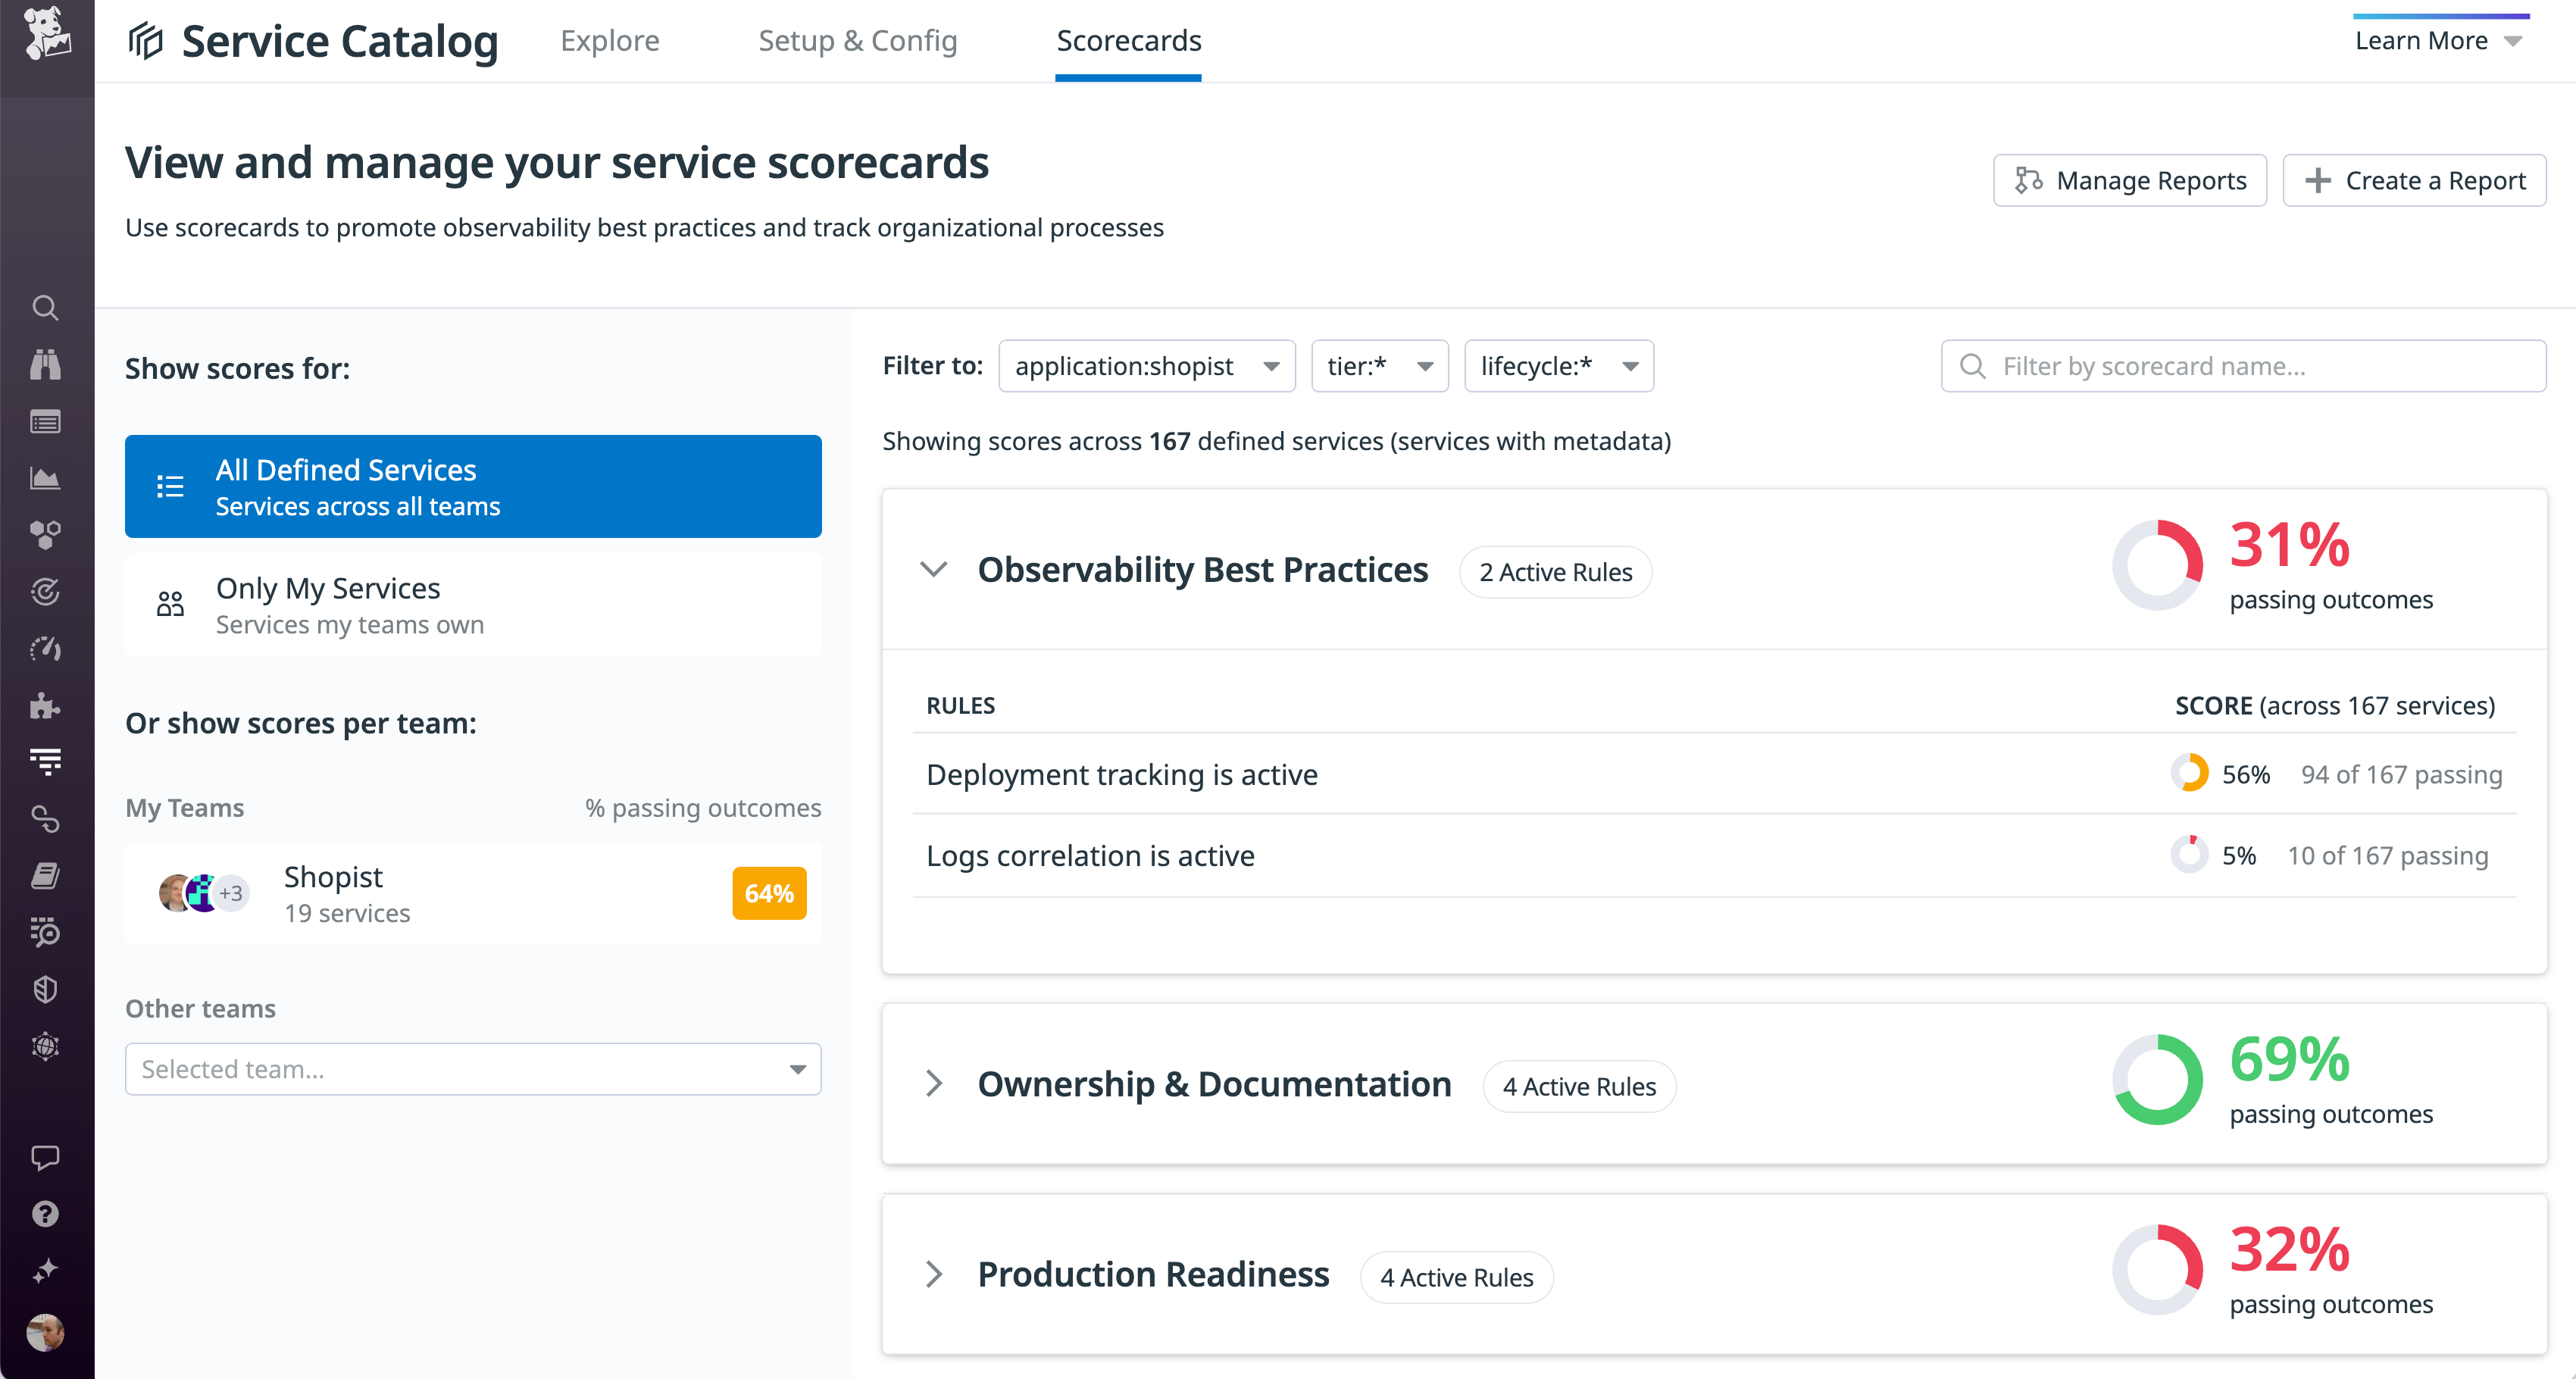Click the Infrastructure hexagons icon
Screen dimensions: 2576x1379
pyautogui.click(x=46, y=534)
